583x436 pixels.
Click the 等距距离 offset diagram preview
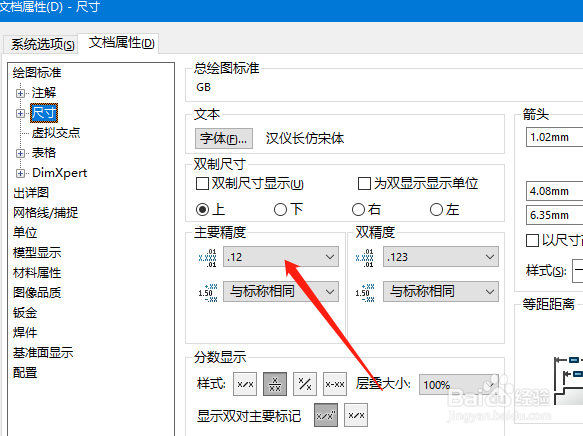[568, 380]
